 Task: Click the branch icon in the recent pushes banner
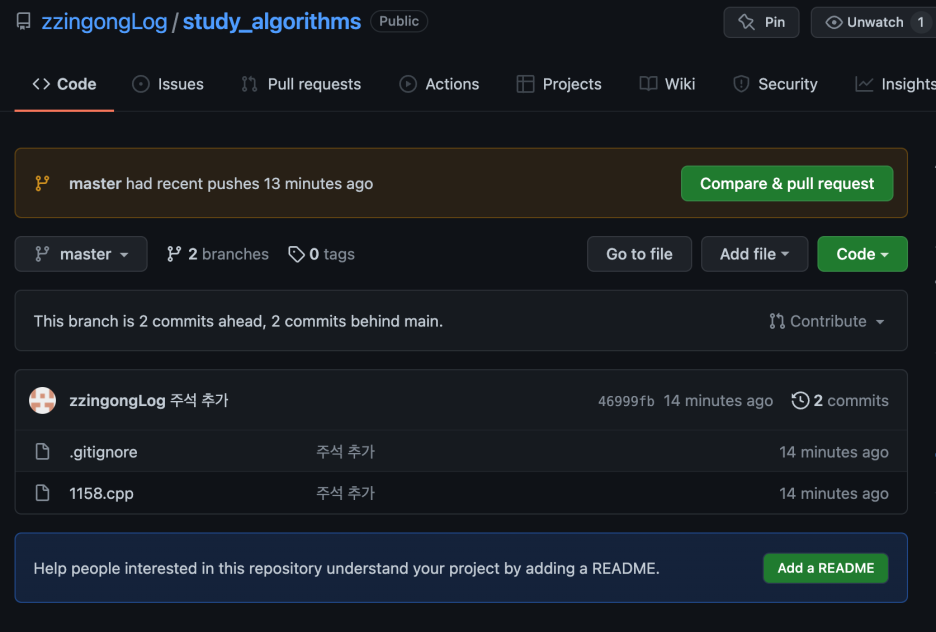[x=42, y=183]
